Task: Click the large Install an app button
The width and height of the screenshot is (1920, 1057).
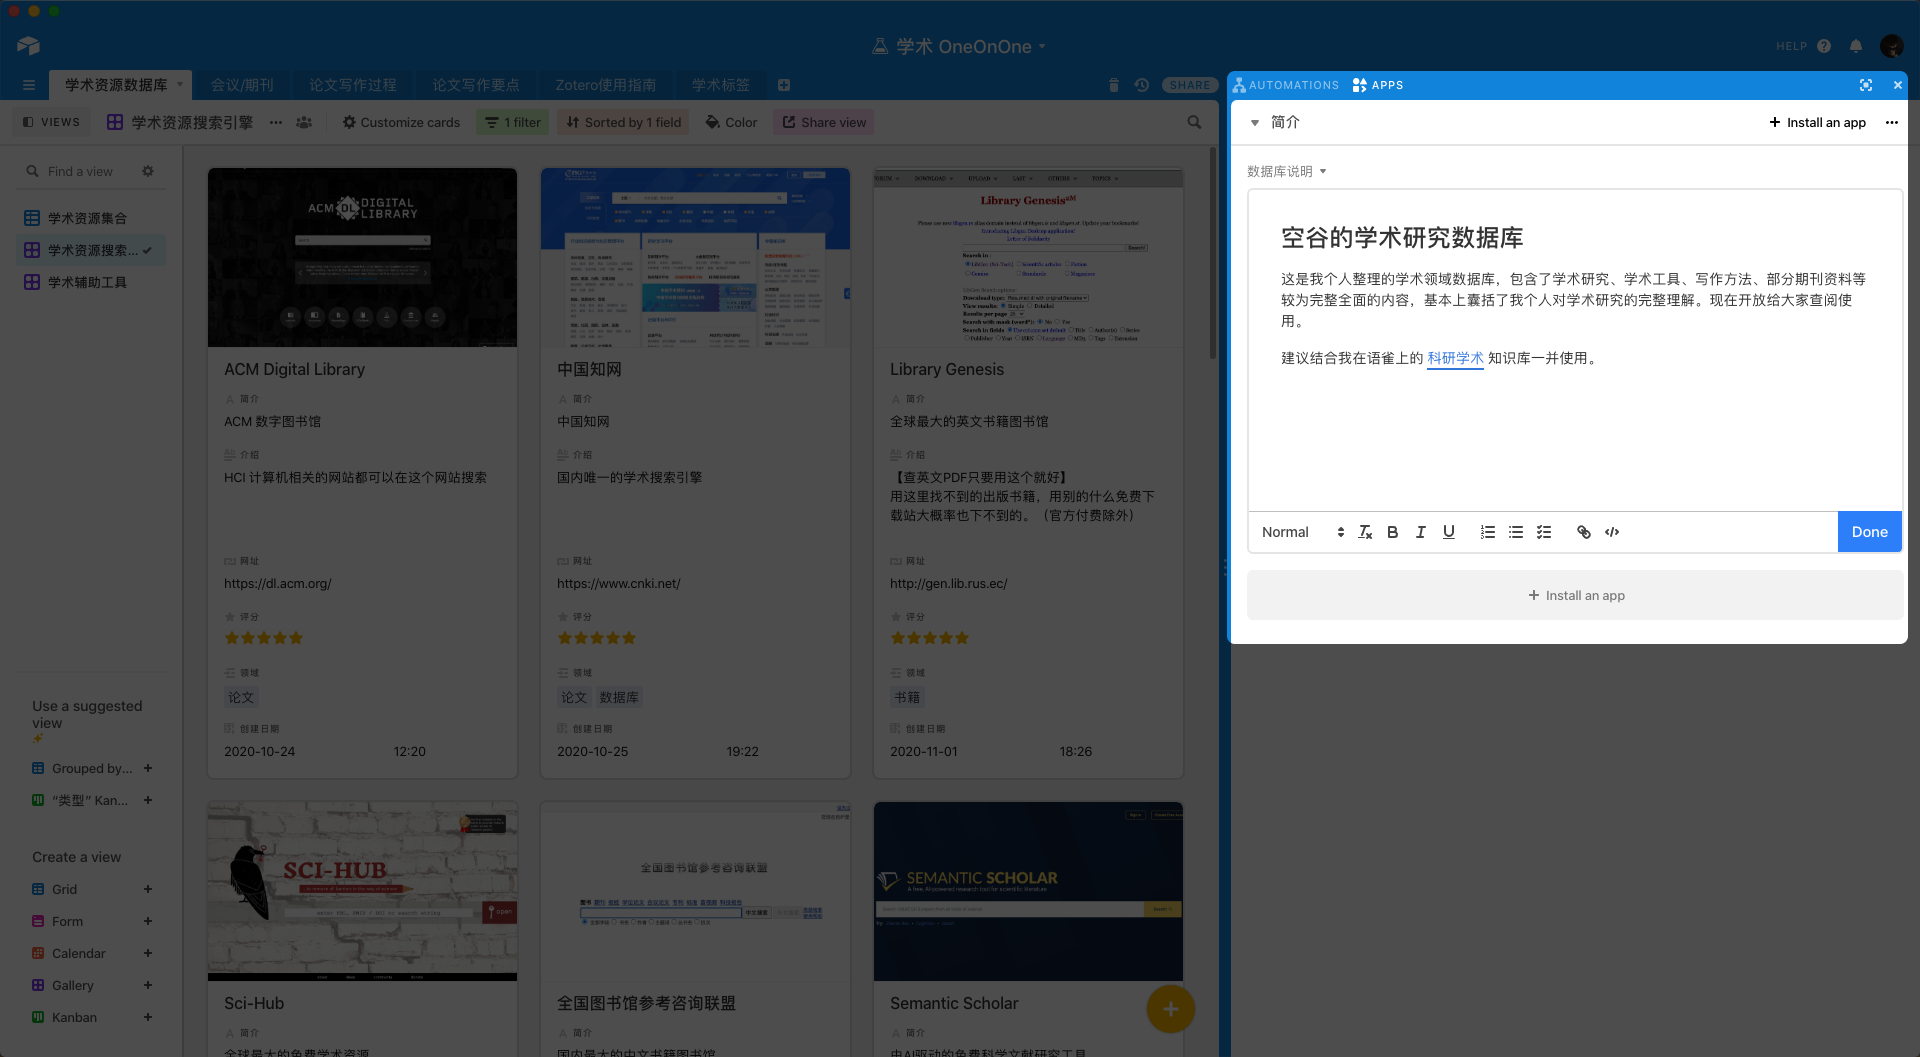Action: tap(1575, 595)
